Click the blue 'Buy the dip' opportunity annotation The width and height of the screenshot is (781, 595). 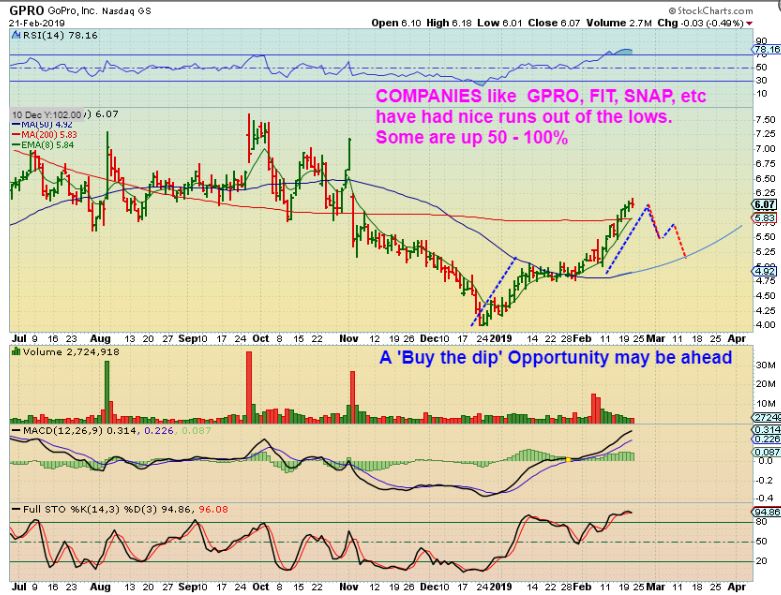tap(556, 357)
